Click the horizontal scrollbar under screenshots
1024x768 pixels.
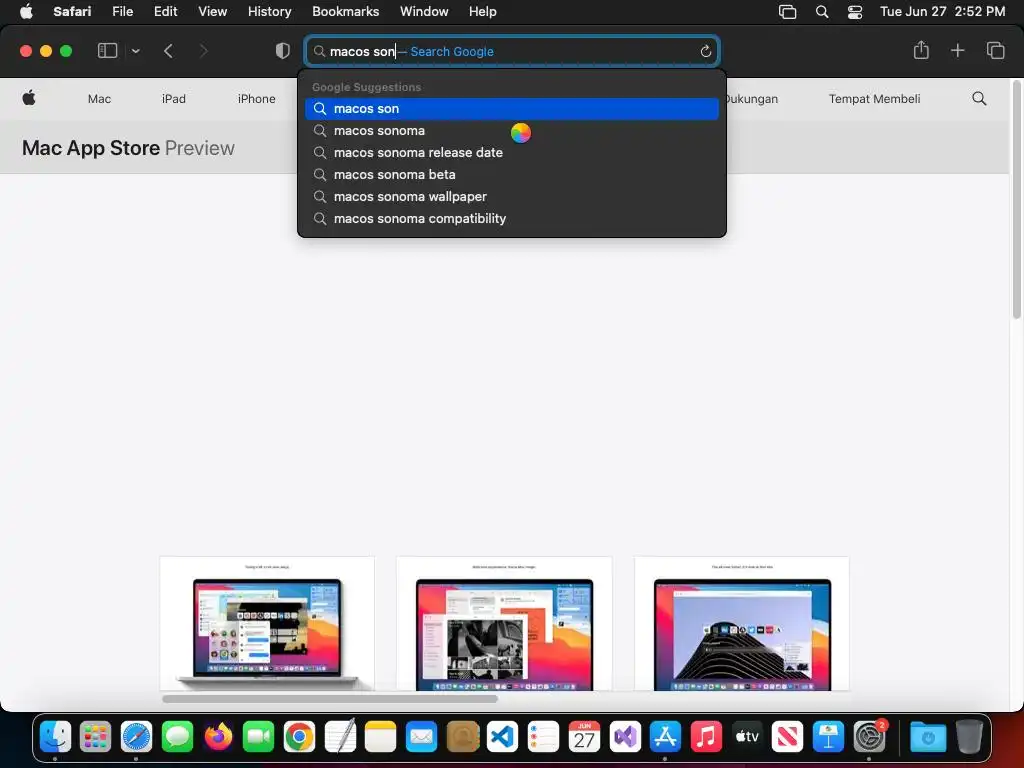point(330,699)
